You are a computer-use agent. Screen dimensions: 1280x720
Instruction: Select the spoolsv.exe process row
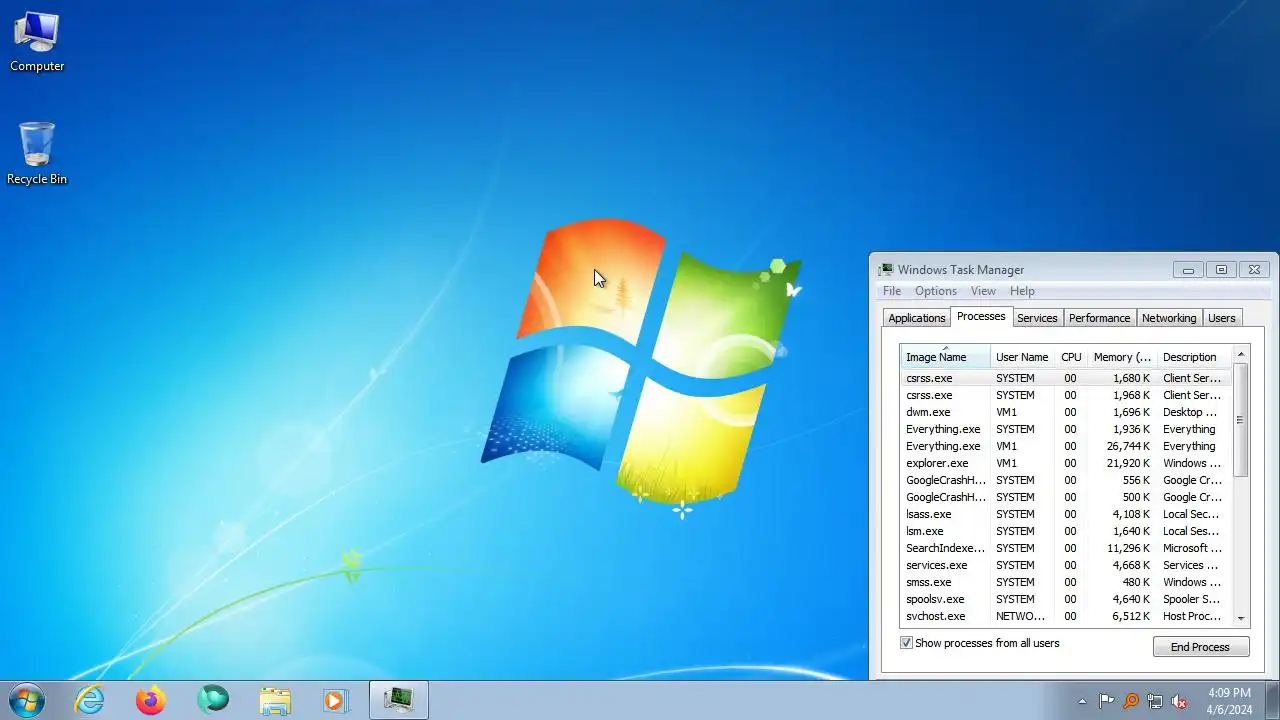[1066, 599]
